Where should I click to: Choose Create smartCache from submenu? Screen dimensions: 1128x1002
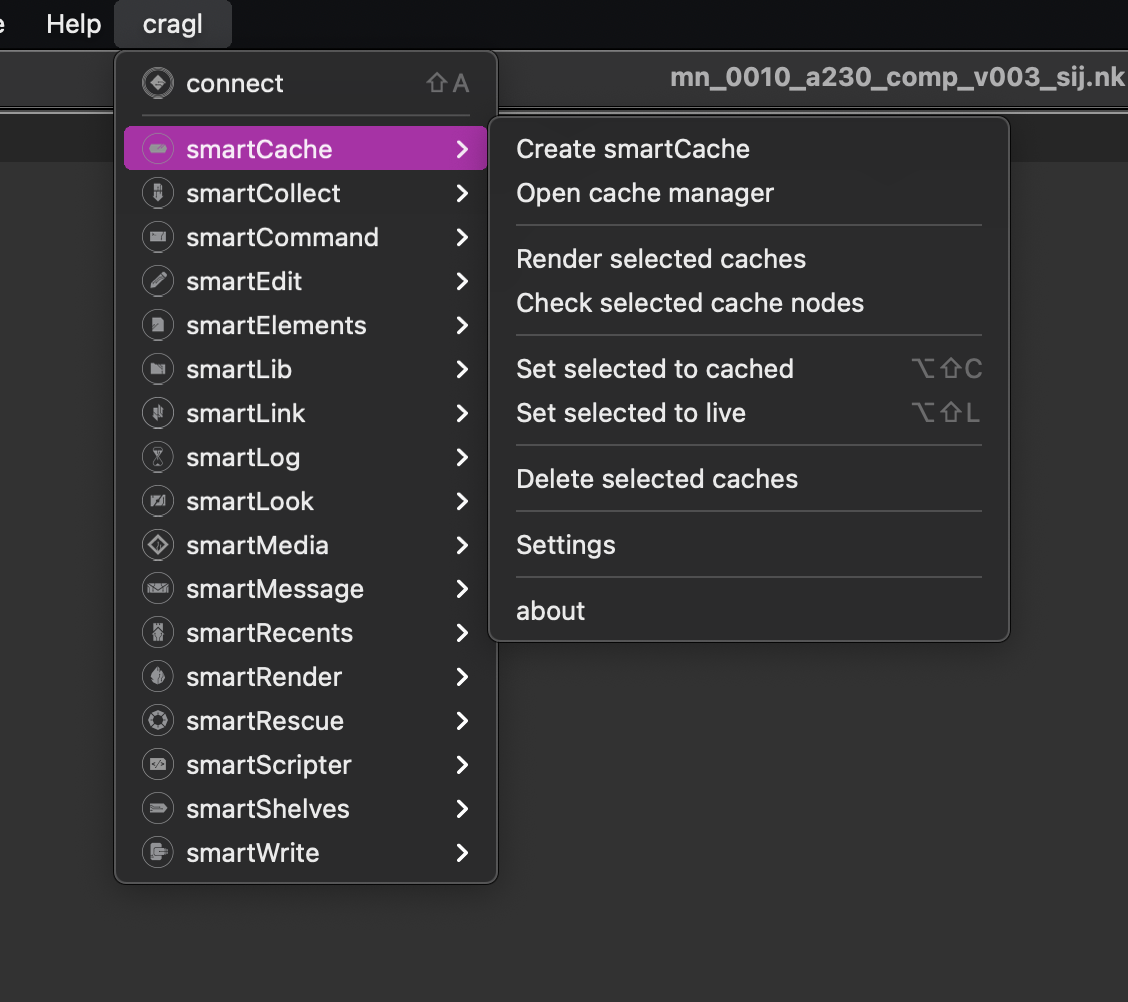(632, 149)
